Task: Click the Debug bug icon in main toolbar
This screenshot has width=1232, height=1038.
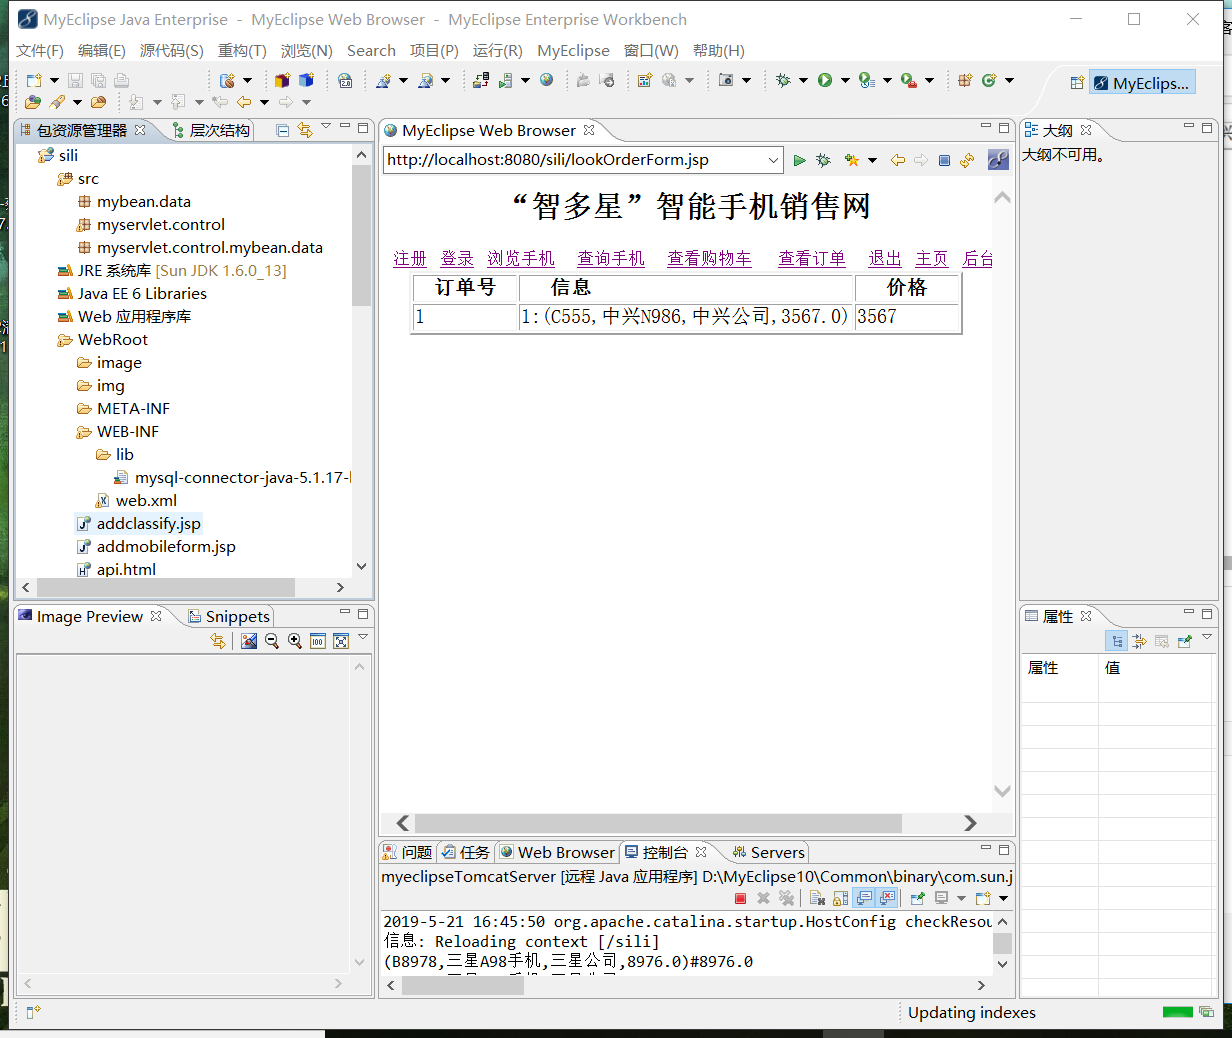Action: click(x=783, y=80)
